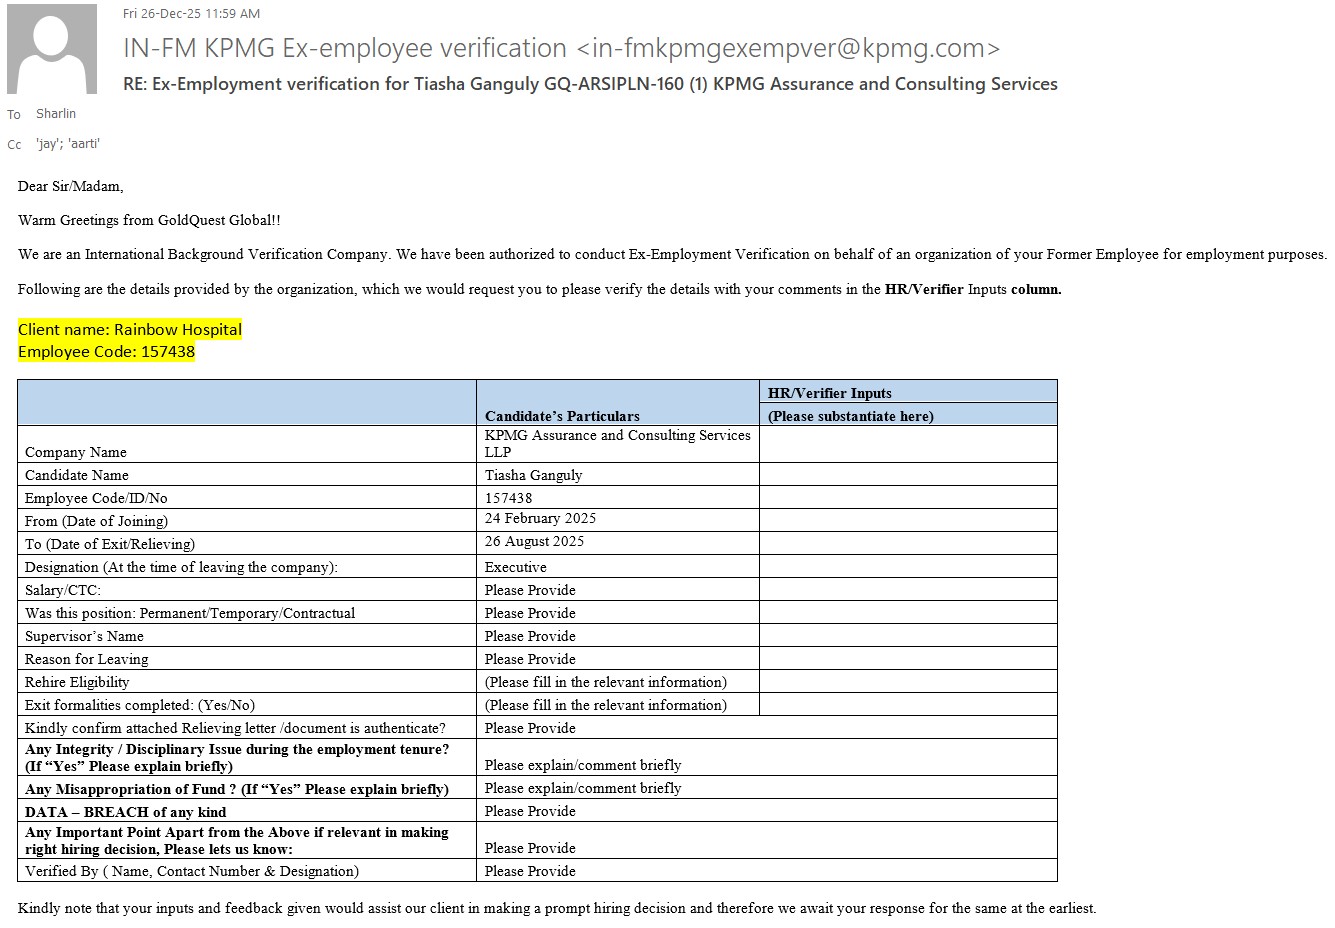
Task: Click HR/Verifier input cell for Reason for Leaving
Action: point(907,659)
